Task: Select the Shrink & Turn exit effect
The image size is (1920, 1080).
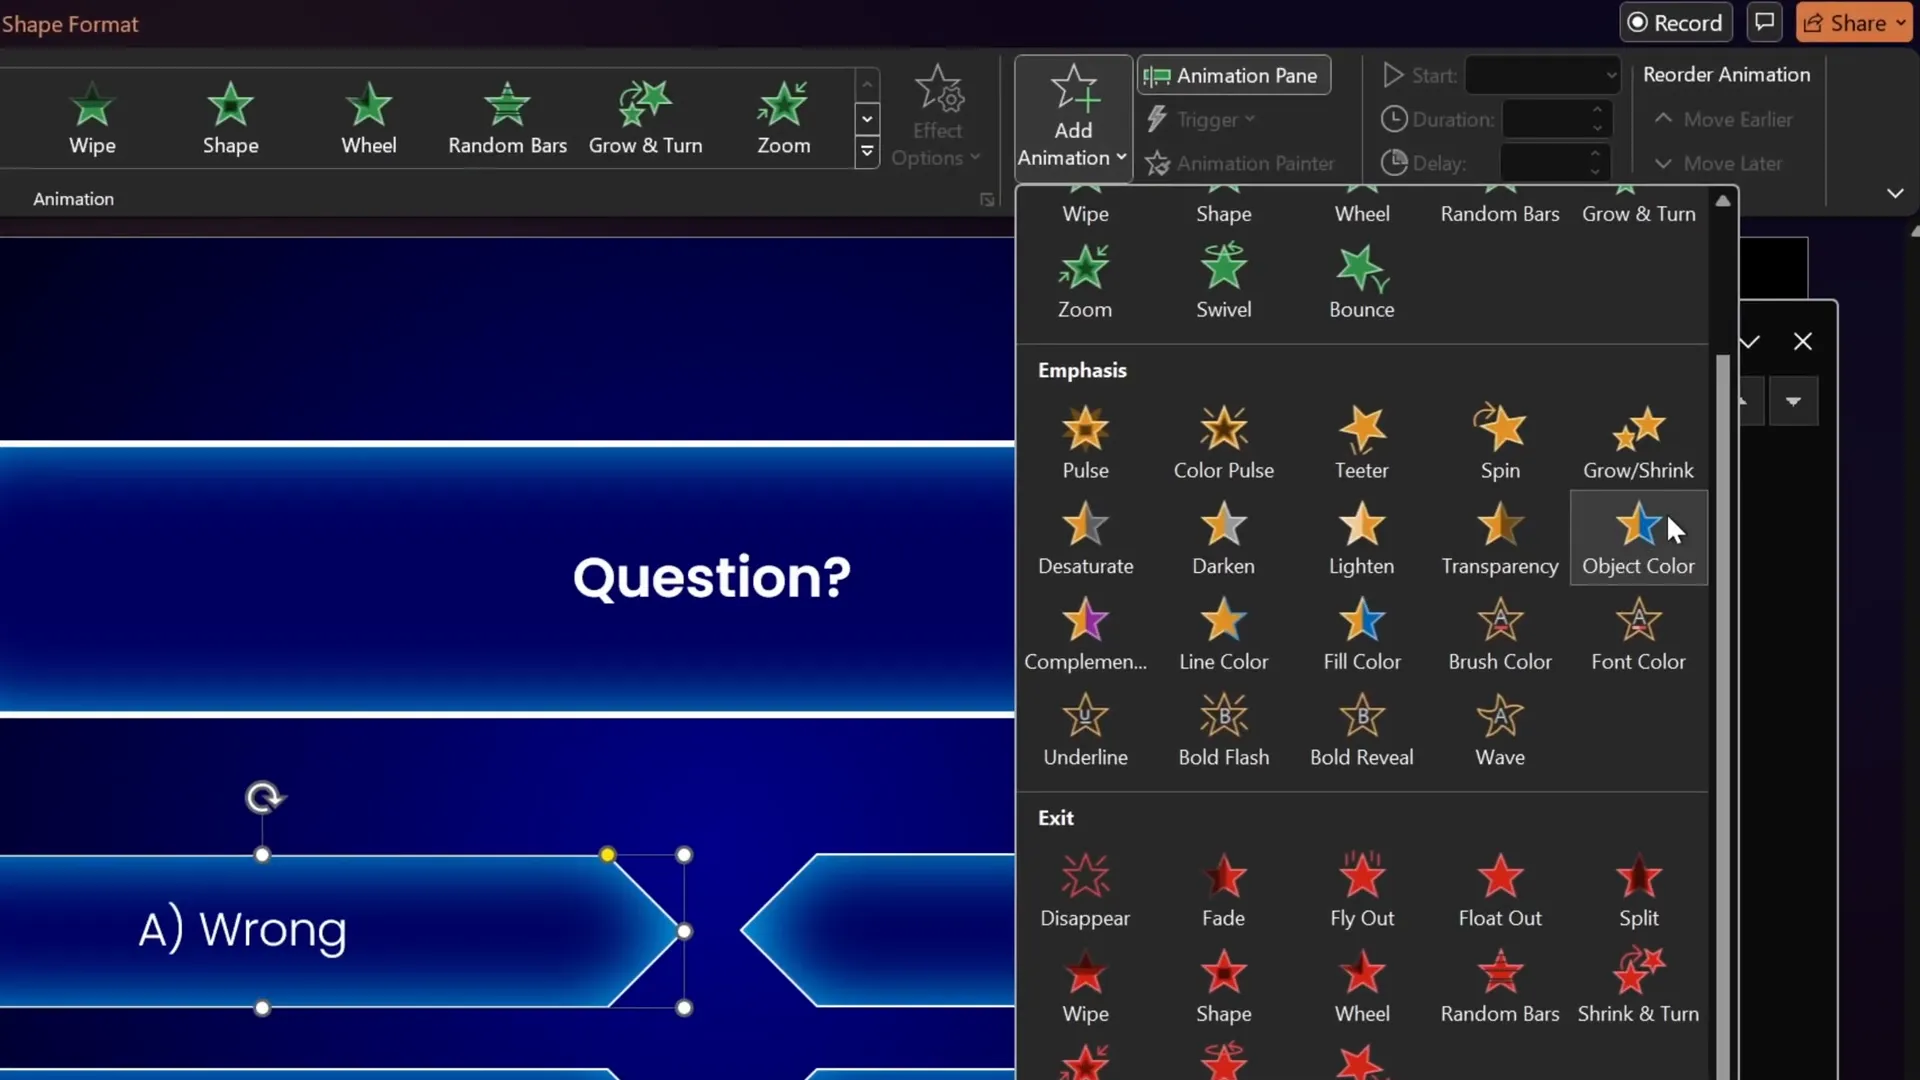Action: tap(1638, 987)
